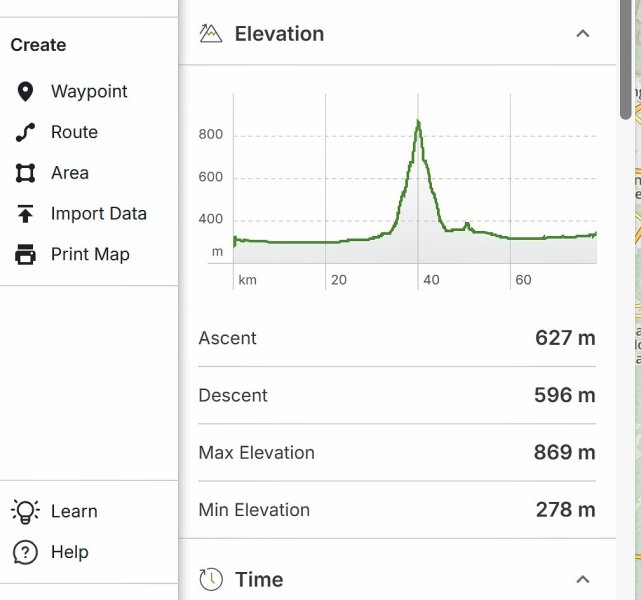Click the map strip at the right edge

tap(636, 300)
